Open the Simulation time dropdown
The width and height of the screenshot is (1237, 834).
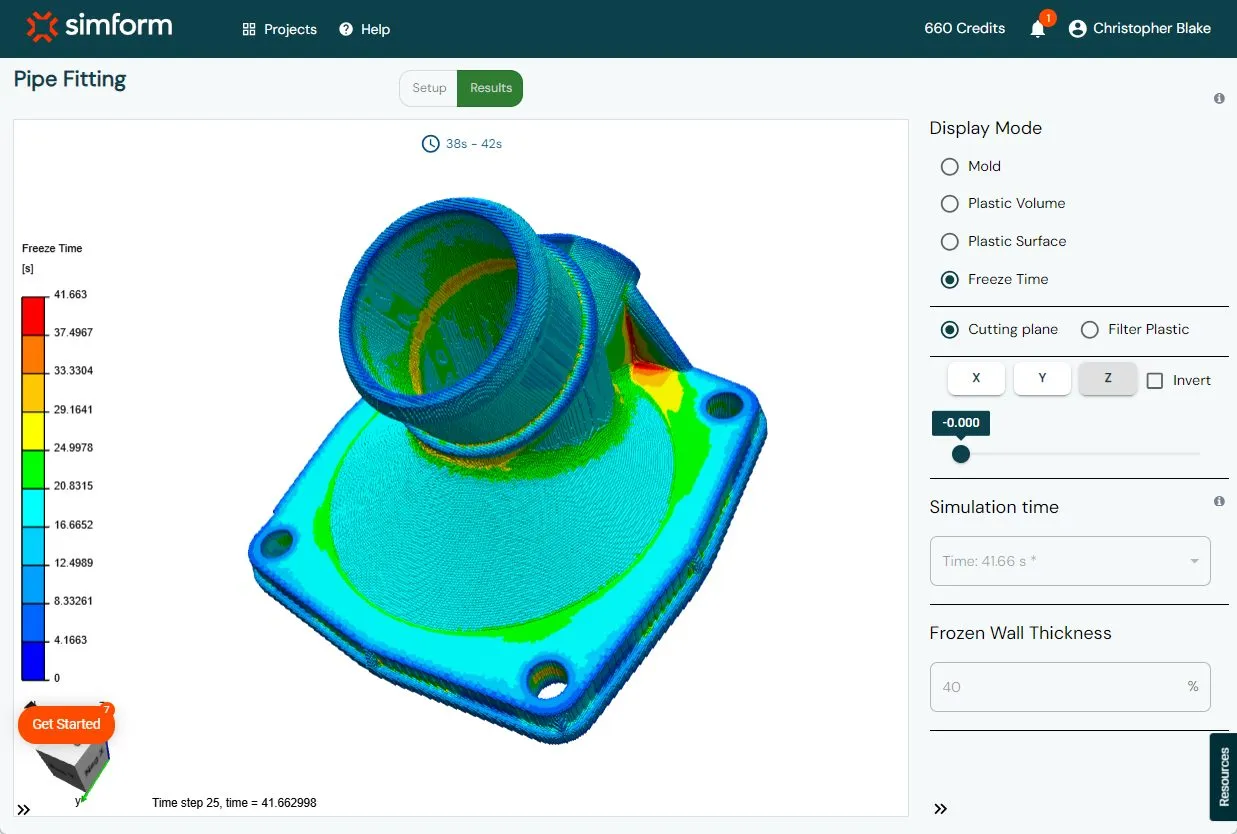point(1070,561)
